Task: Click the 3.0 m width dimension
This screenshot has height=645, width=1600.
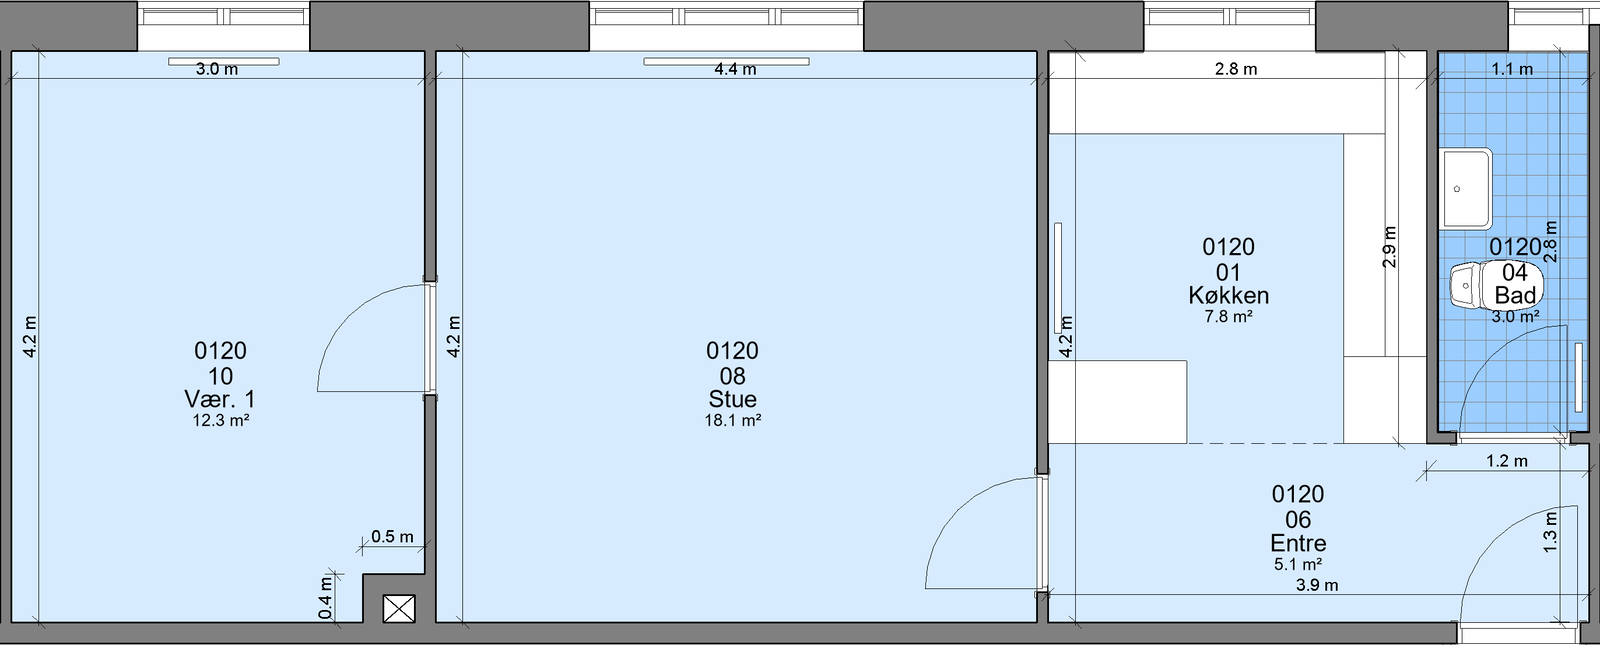Action: 216,70
